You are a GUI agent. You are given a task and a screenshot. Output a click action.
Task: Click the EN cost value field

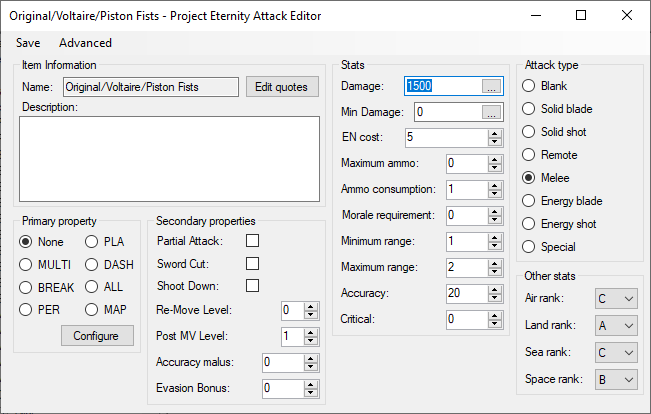[x=447, y=137]
